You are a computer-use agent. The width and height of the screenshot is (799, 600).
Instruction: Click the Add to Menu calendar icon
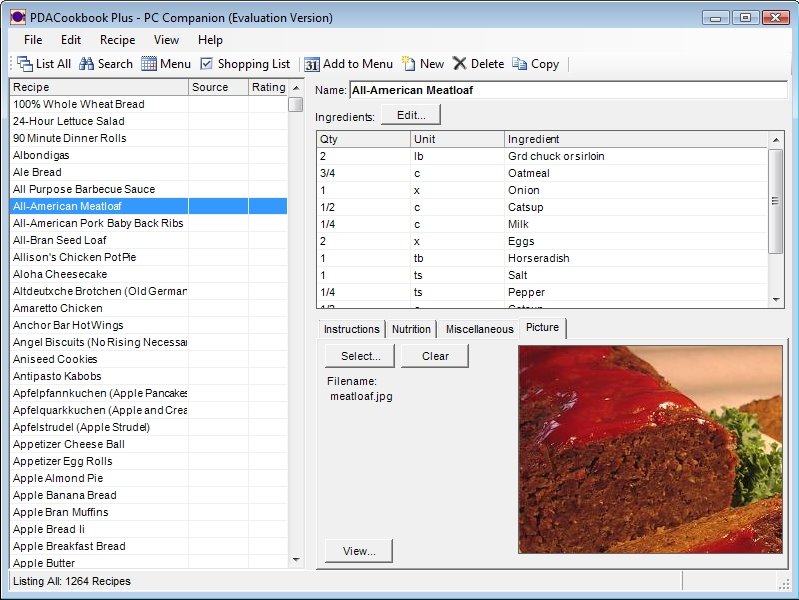point(311,64)
